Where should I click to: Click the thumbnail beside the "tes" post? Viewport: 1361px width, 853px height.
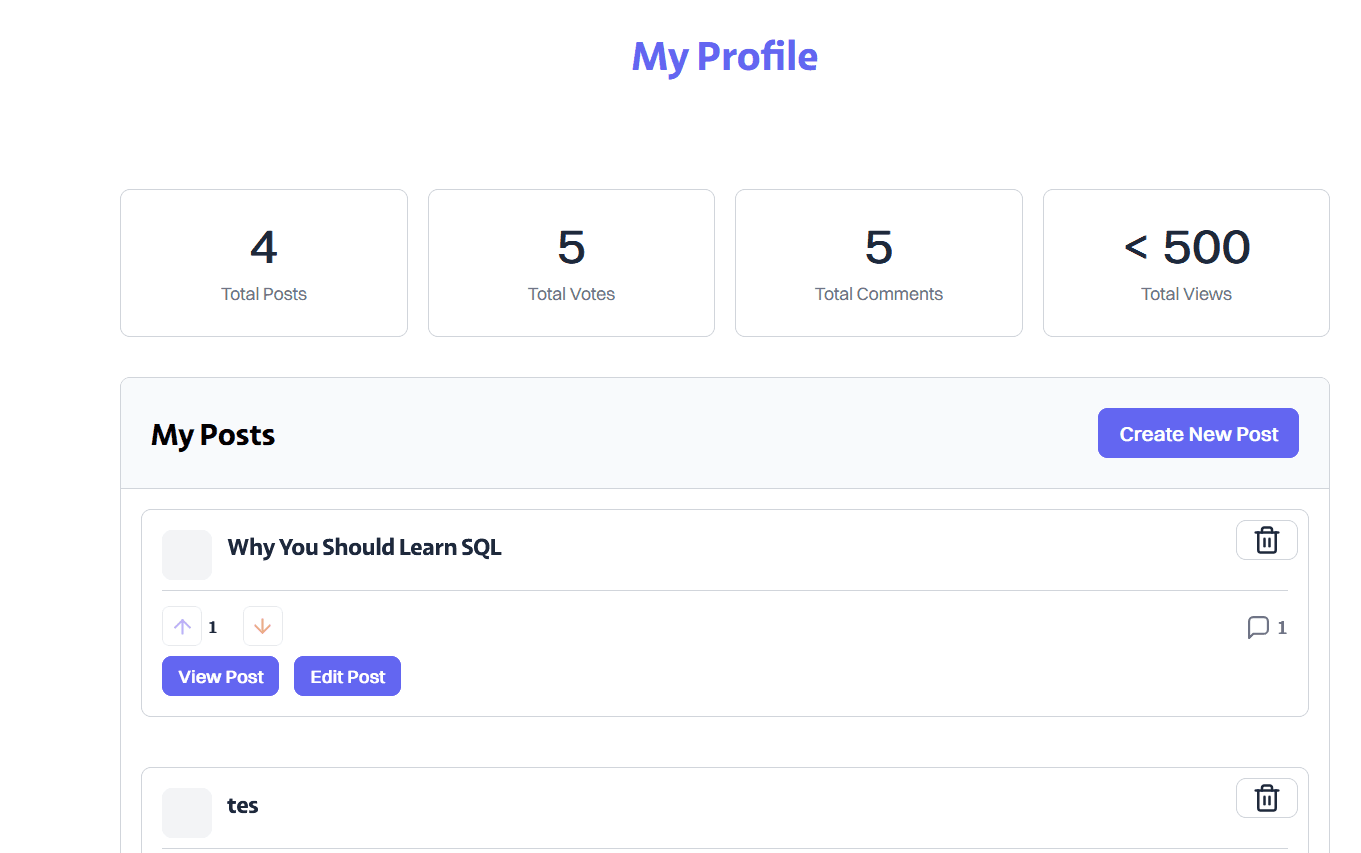coord(187,812)
